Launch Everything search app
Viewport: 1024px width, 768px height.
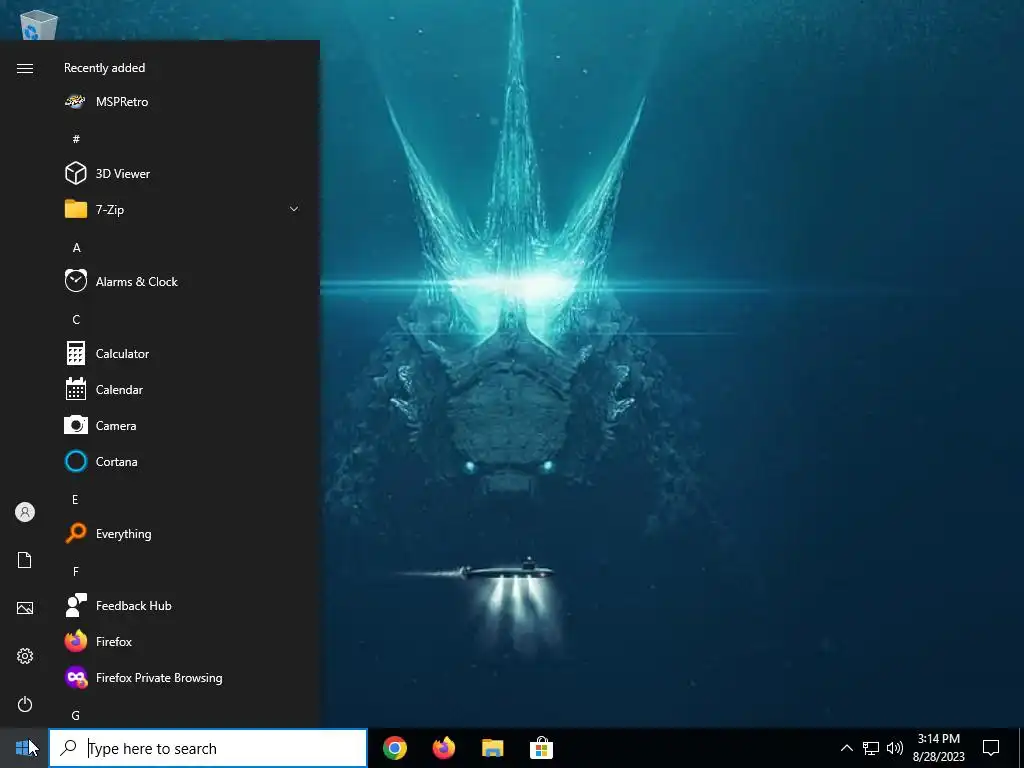coord(182,534)
